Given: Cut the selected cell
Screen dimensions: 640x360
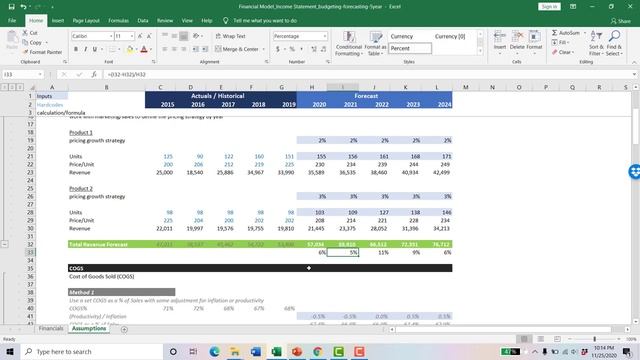Looking at the screenshot, I should [30, 33].
